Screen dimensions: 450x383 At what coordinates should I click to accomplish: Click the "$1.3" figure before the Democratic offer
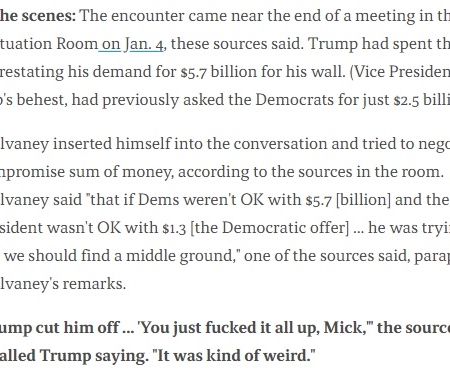pos(174,228)
